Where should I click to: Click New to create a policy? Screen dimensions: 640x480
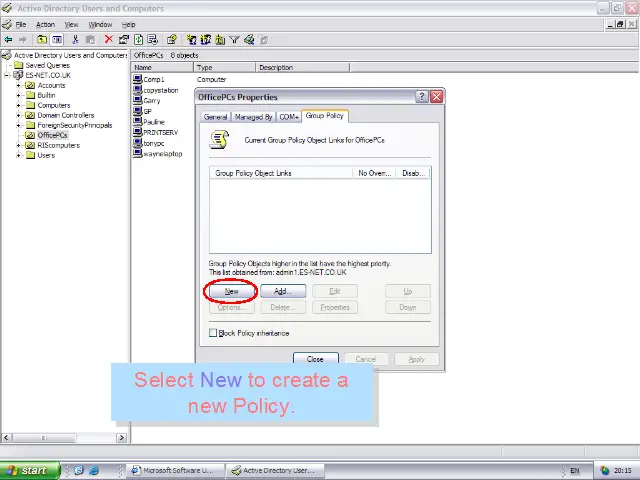[x=231, y=291]
